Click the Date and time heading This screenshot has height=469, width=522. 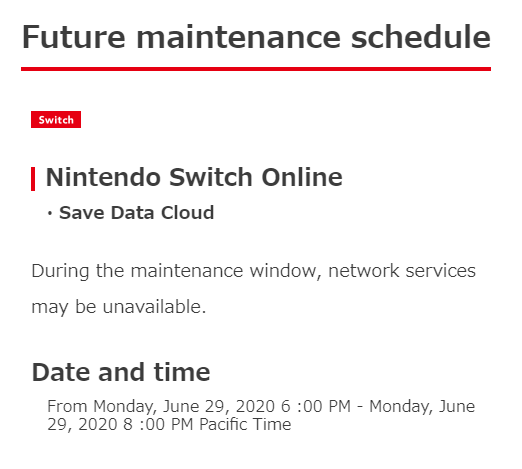(x=121, y=372)
